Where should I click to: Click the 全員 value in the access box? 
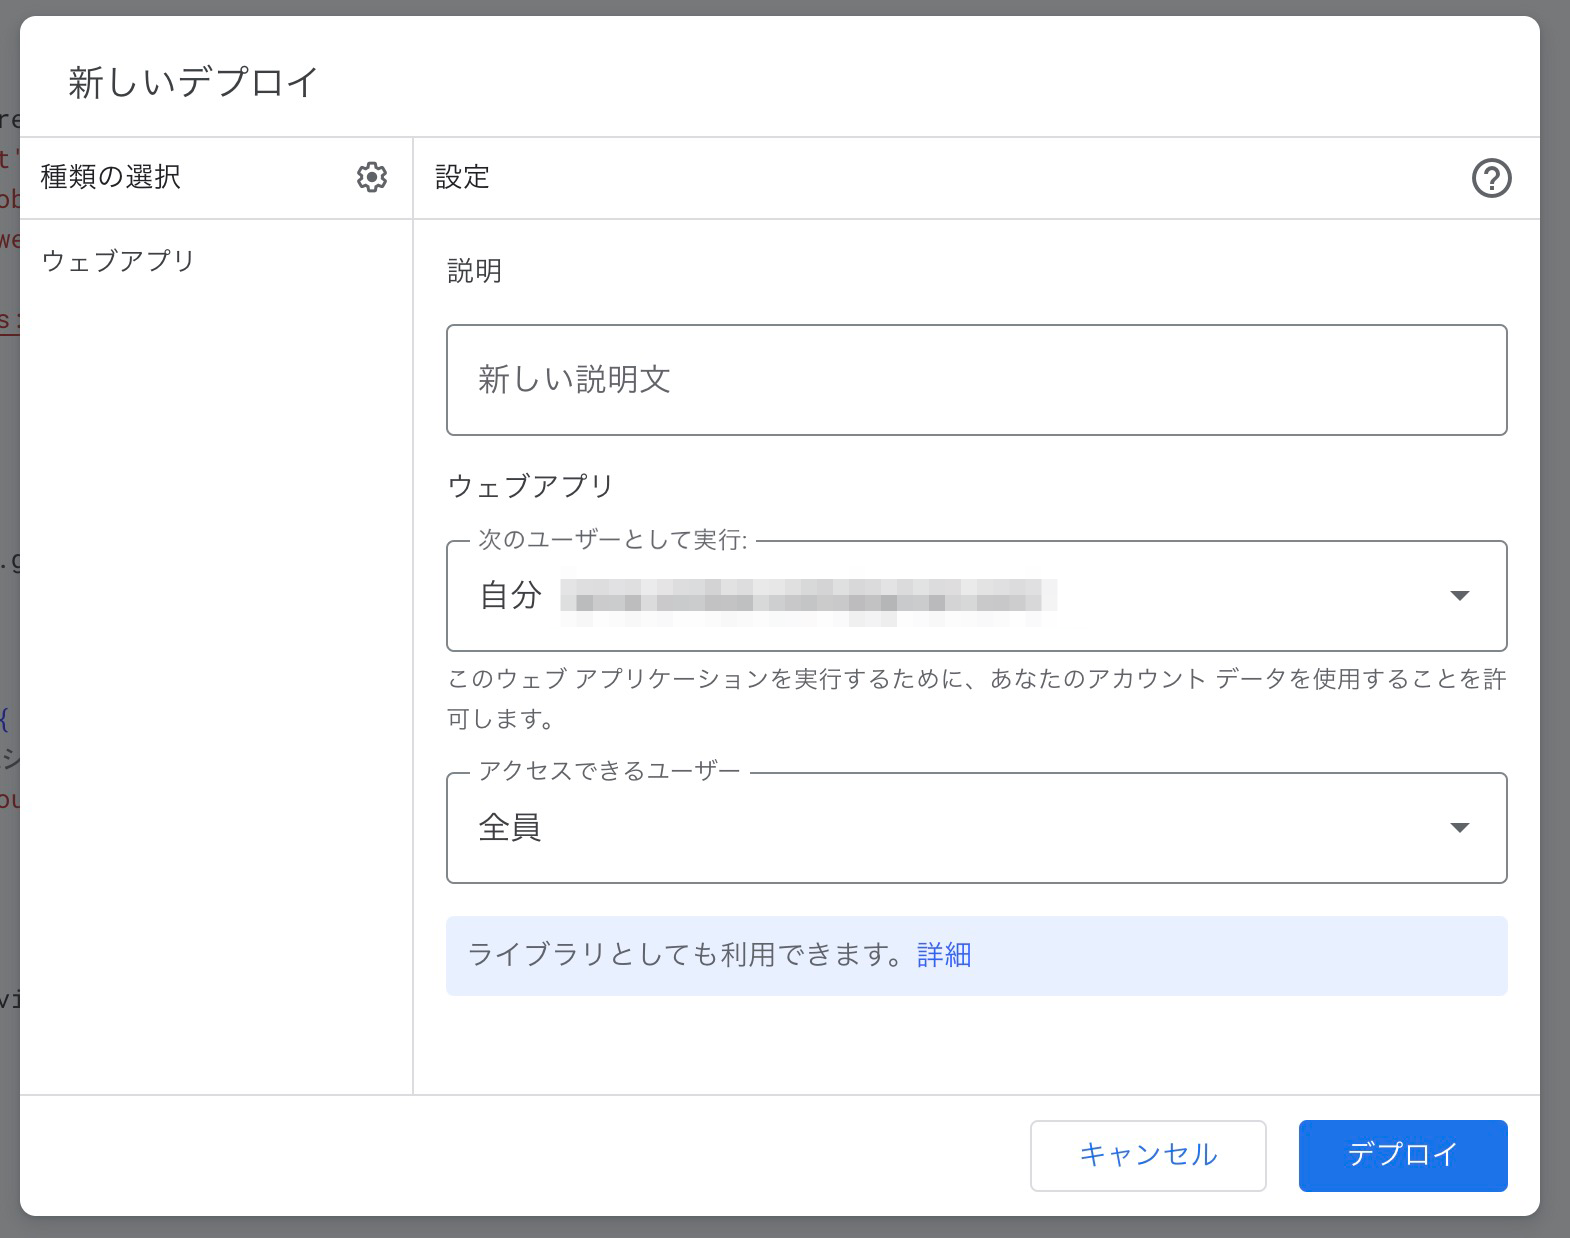click(x=510, y=828)
